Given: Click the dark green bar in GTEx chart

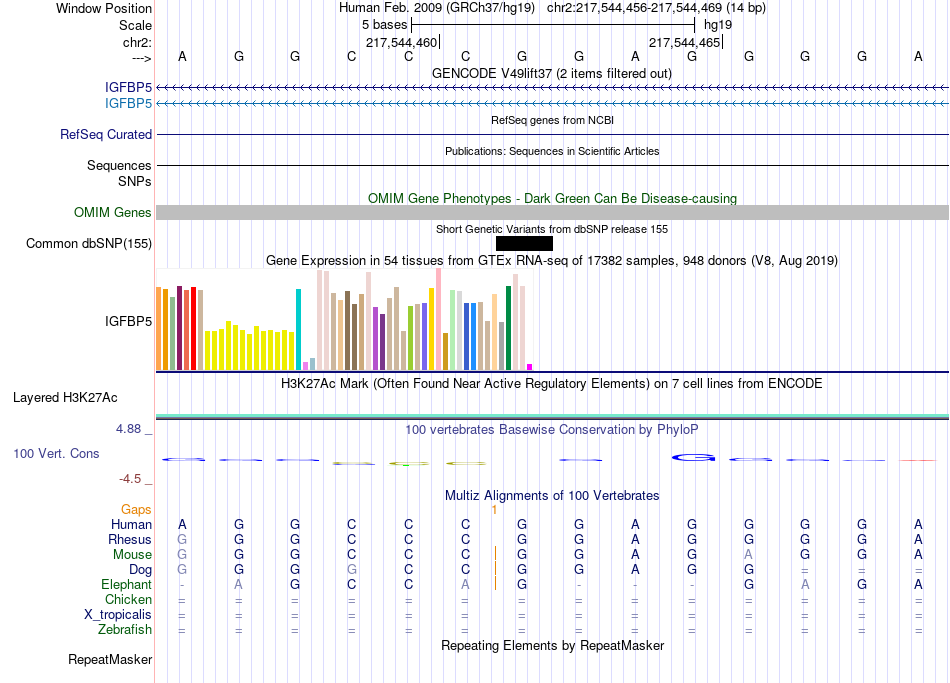Looking at the screenshot, I should (508, 328).
